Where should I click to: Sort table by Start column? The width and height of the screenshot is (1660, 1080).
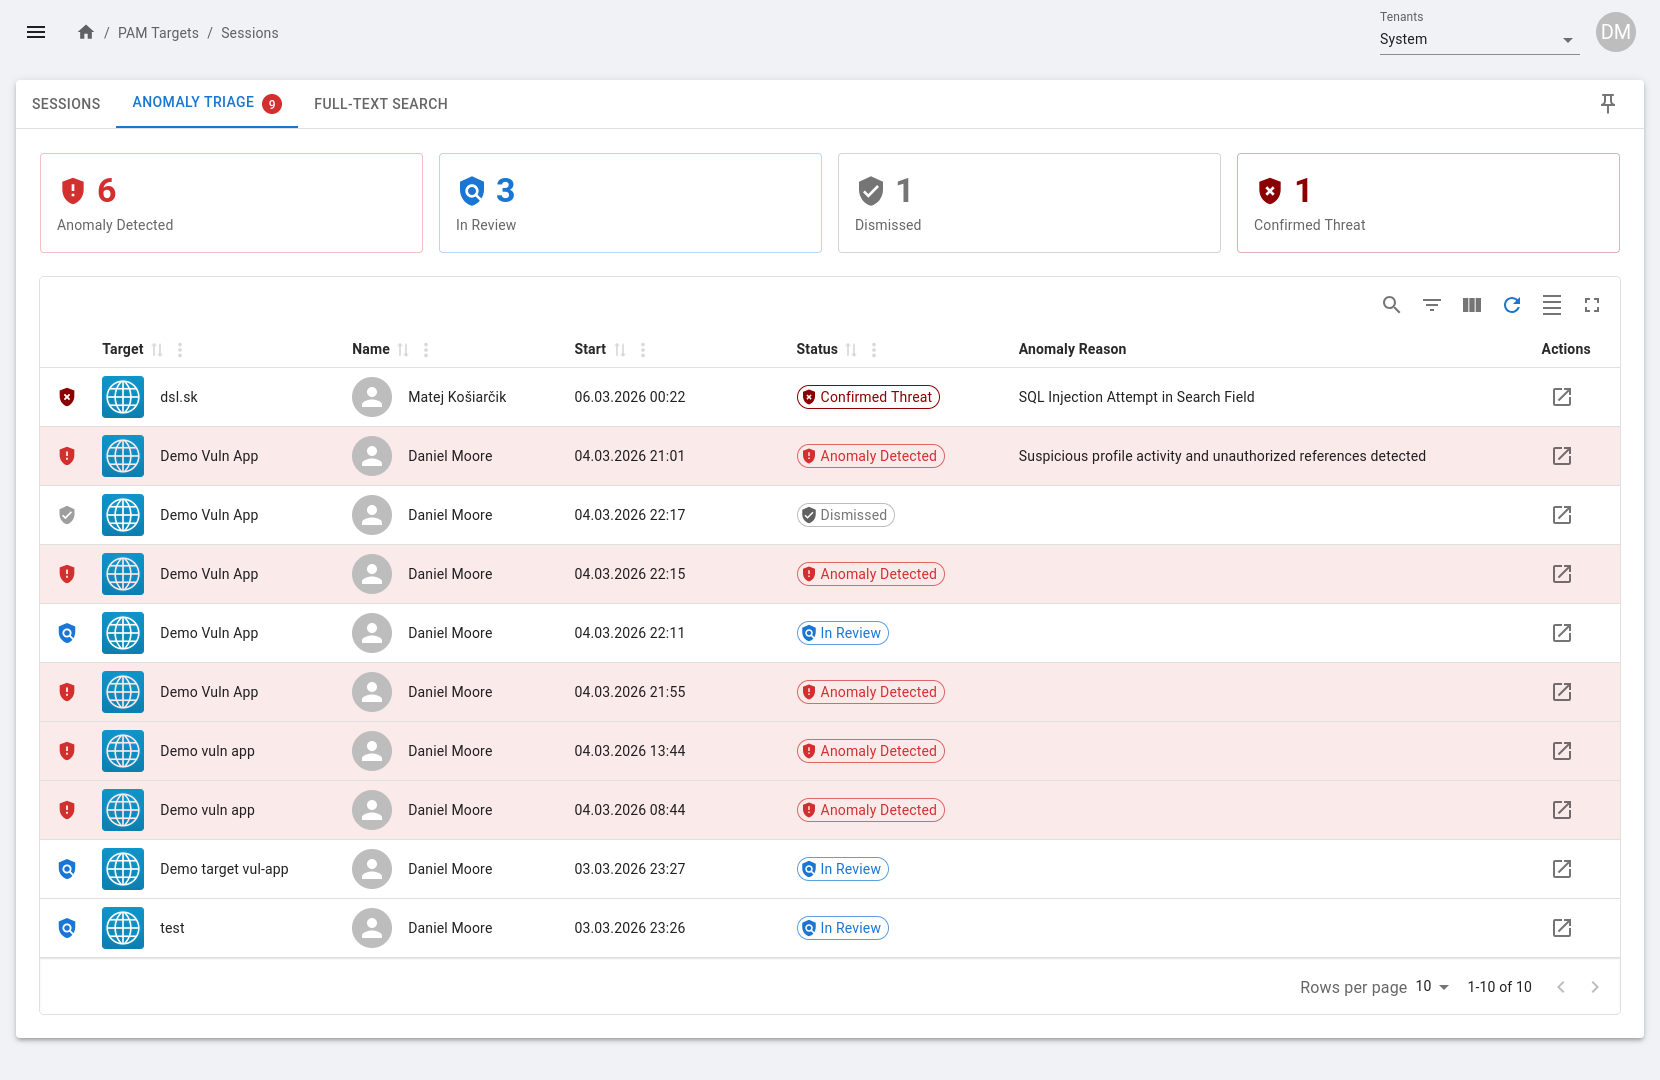[620, 350]
